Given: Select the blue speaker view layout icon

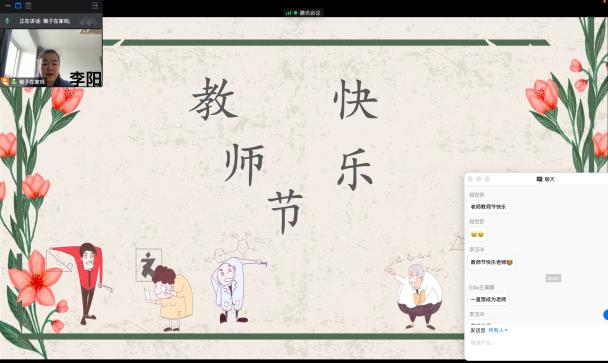Looking at the screenshot, I should coord(18,5).
